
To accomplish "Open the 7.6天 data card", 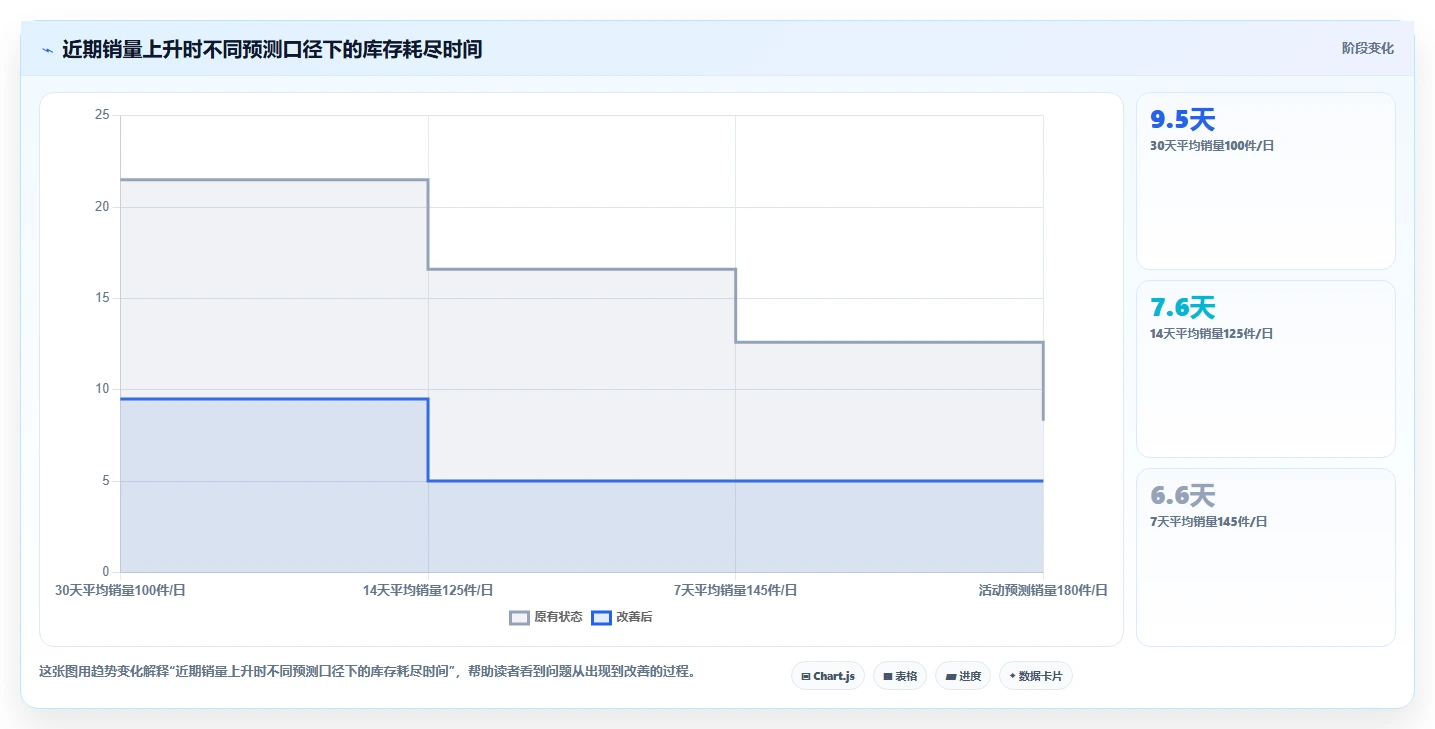I will pos(1265,369).
